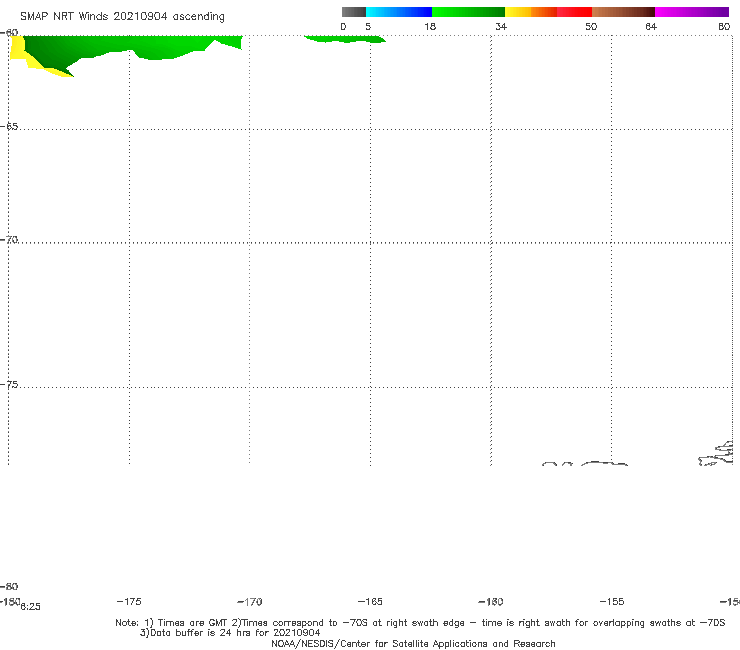Click the color bar label 18
This screenshot has height=650, width=740.
click(430, 27)
